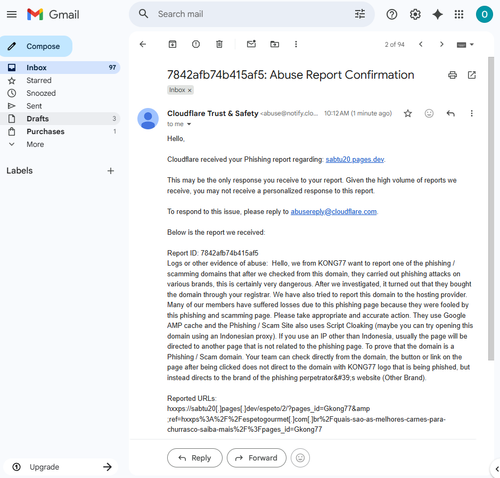Remove the Inbox label chip

[190, 90]
